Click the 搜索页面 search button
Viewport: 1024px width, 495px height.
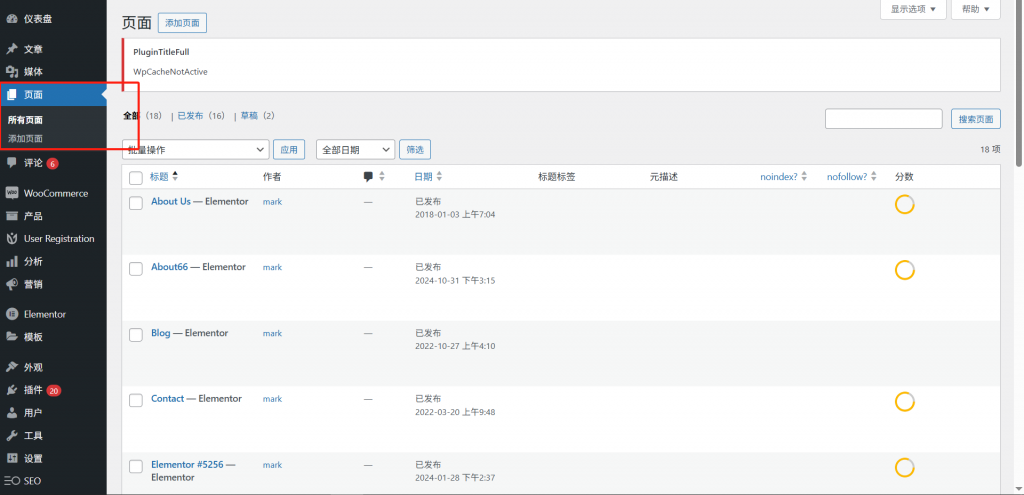click(x=976, y=119)
